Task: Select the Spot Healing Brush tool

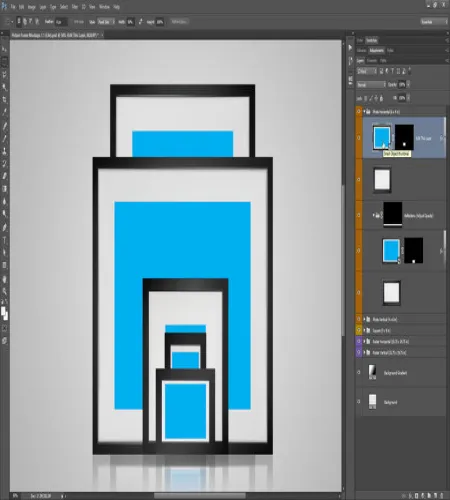Action: (4, 126)
